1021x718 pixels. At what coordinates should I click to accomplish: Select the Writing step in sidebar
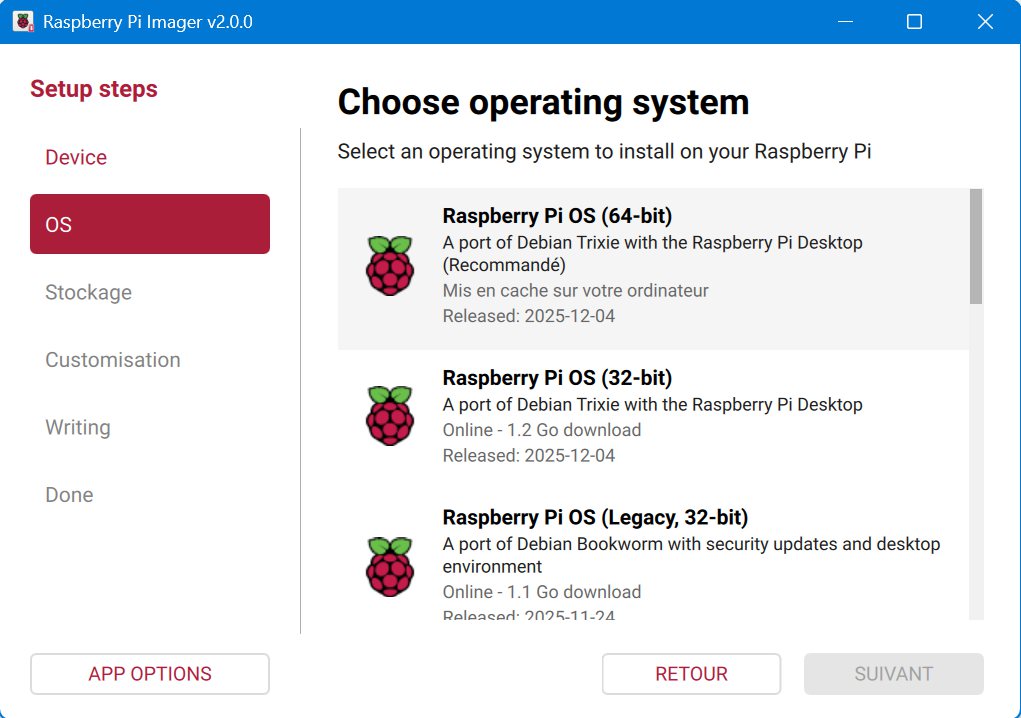coord(78,427)
